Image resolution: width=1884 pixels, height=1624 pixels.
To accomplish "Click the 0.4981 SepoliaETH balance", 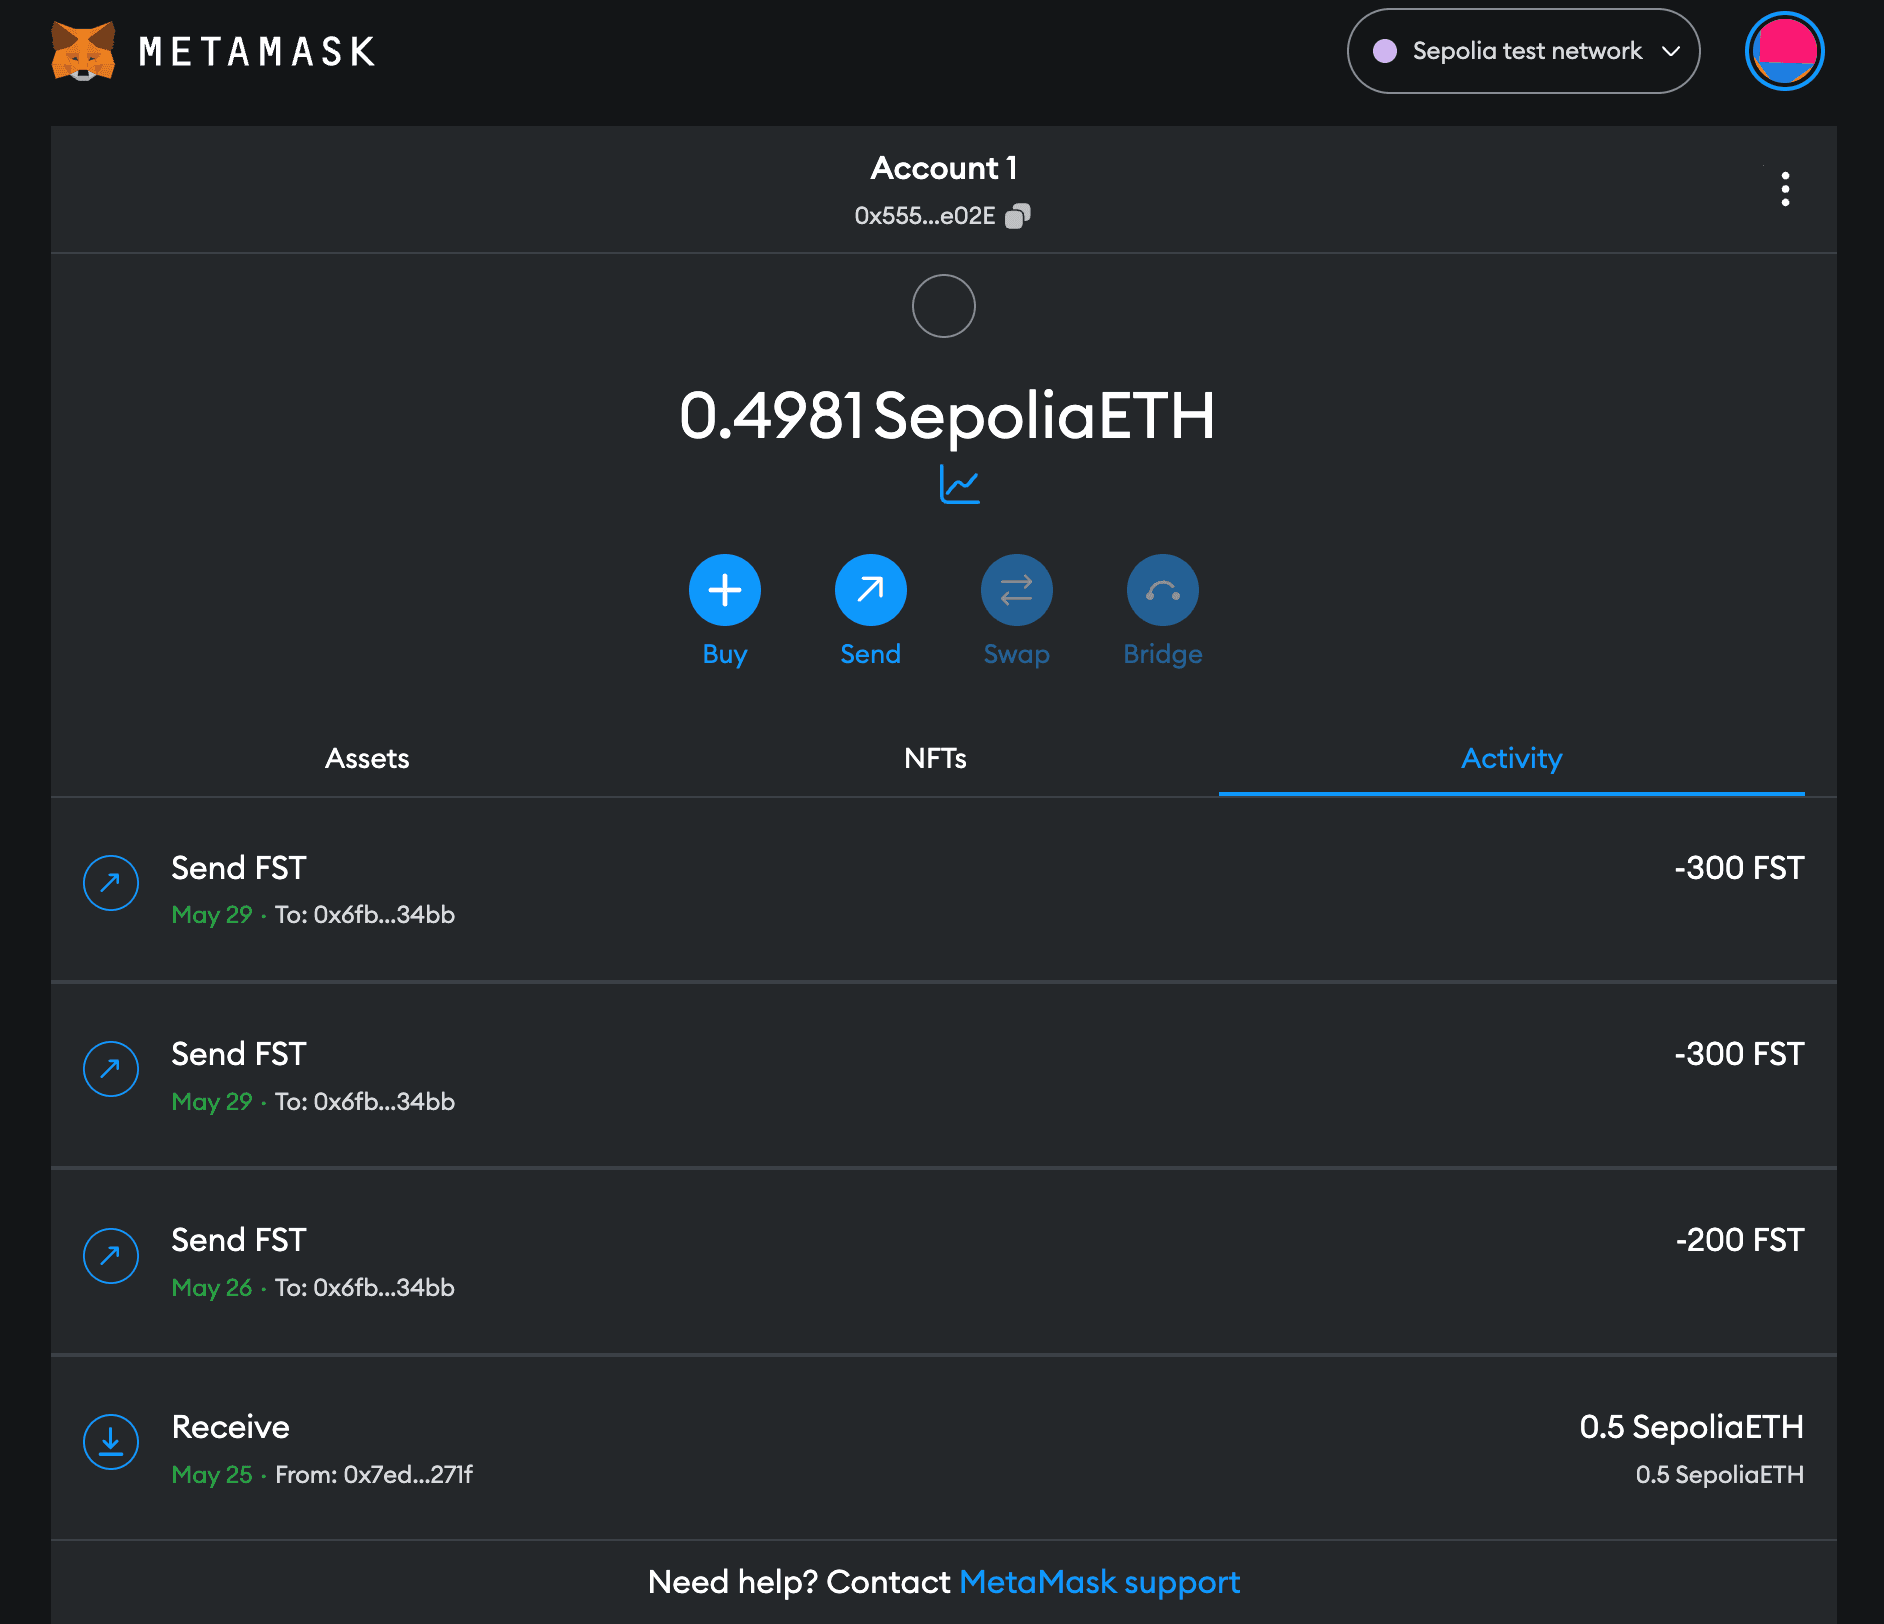I will click(x=946, y=415).
